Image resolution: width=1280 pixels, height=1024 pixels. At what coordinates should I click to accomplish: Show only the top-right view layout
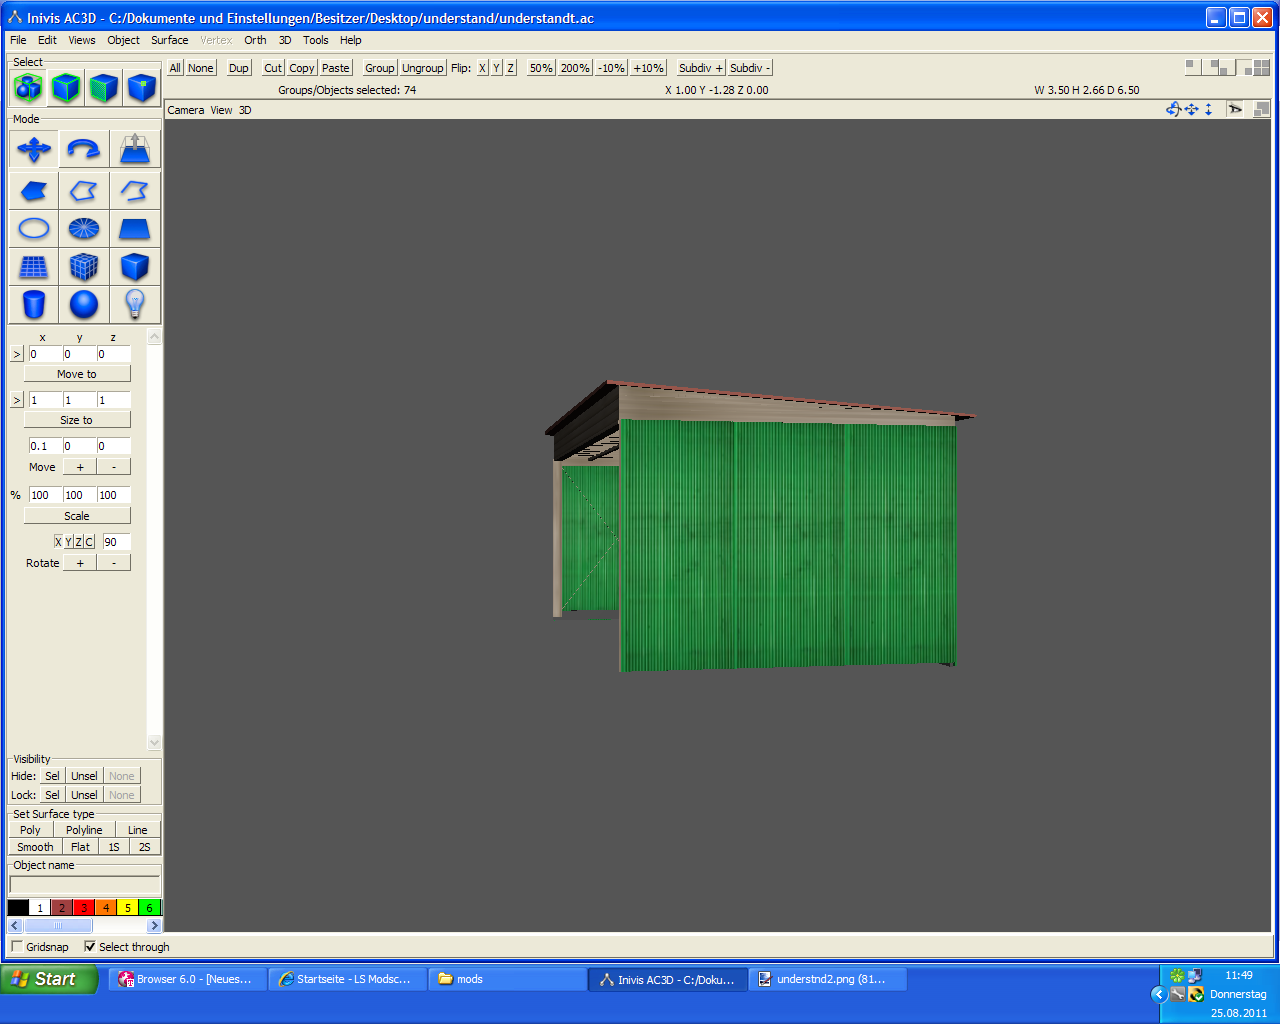[1210, 67]
